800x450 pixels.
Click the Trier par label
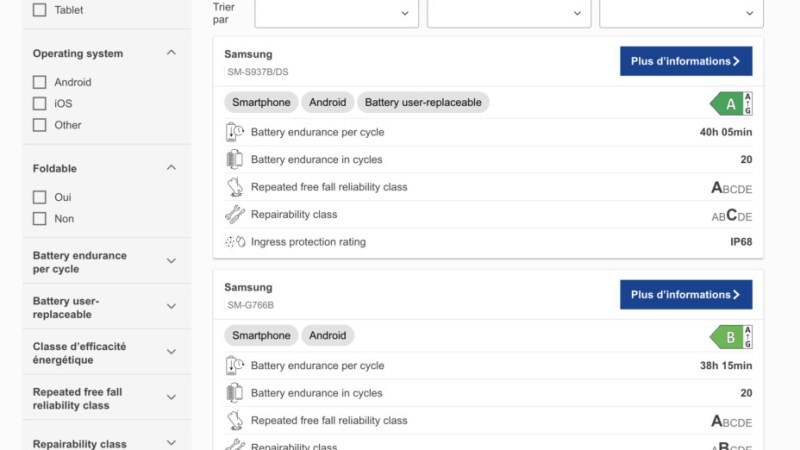223,13
